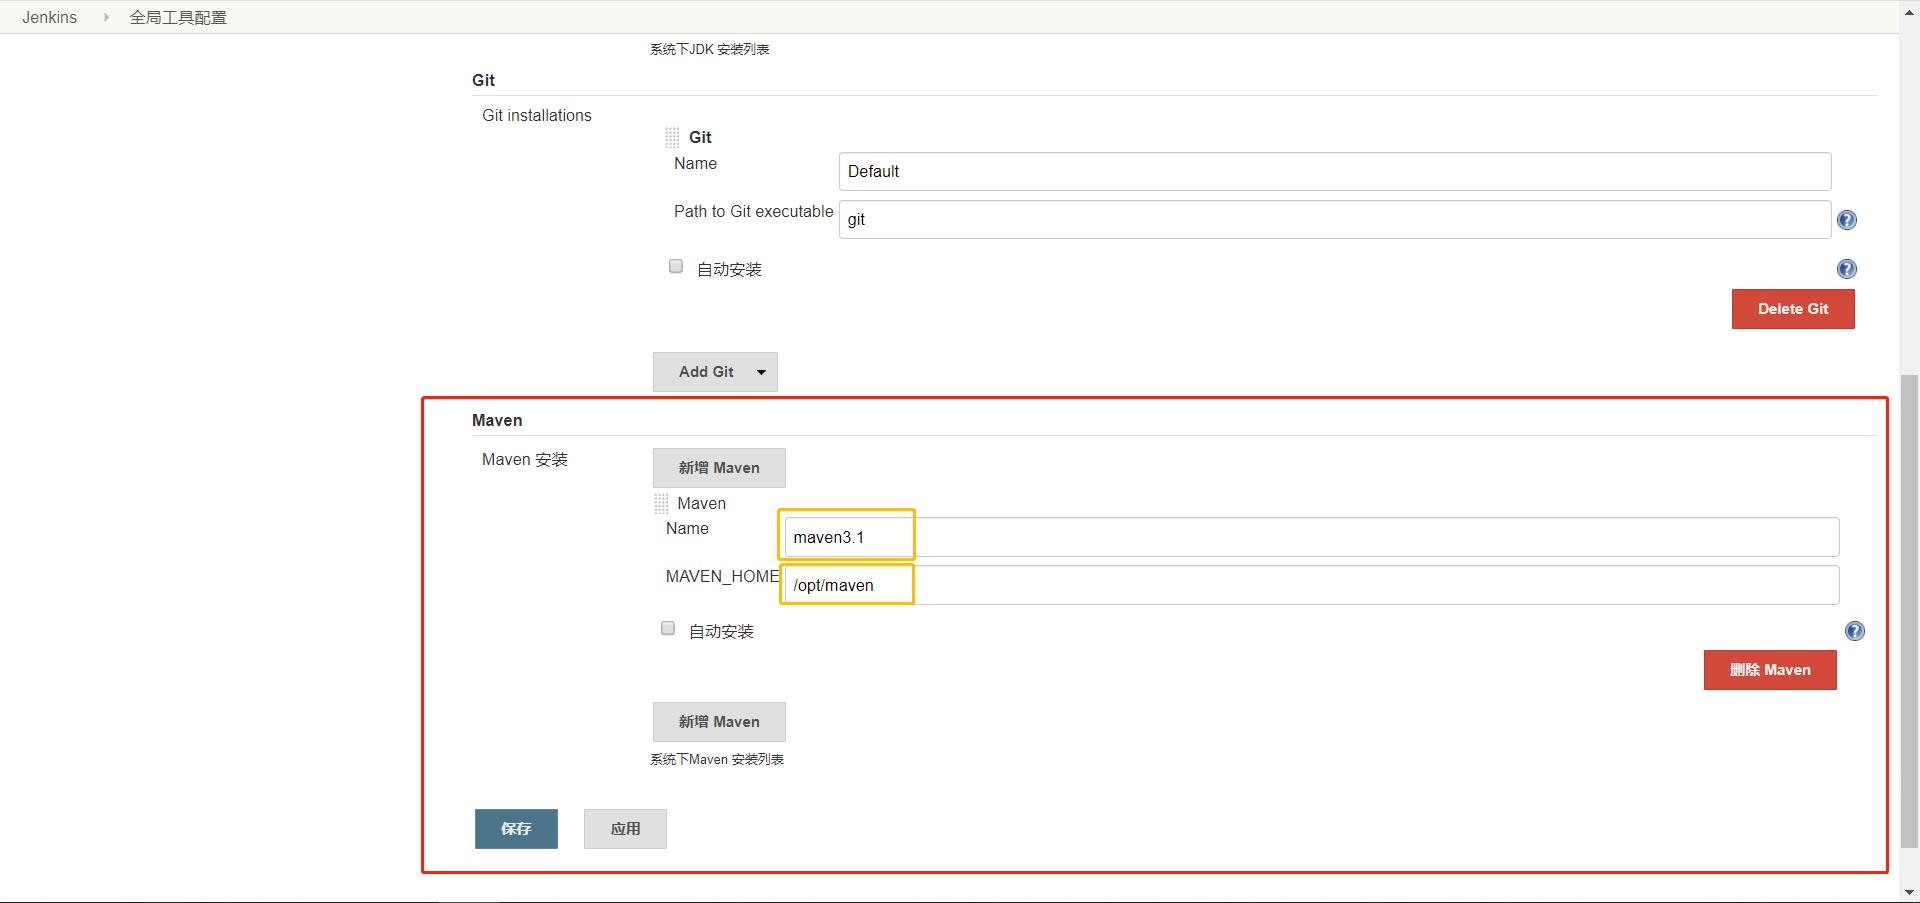Click the Path to Git executable label
Viewport: 1920px width, 903px height.
(x=753, y=211)
